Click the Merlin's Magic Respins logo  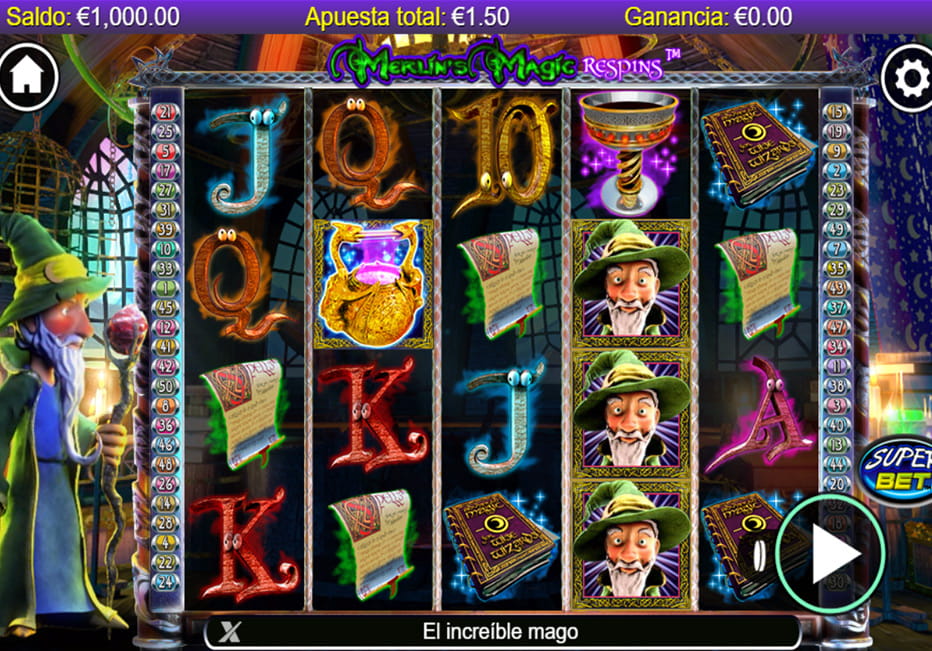click(504, 63)
